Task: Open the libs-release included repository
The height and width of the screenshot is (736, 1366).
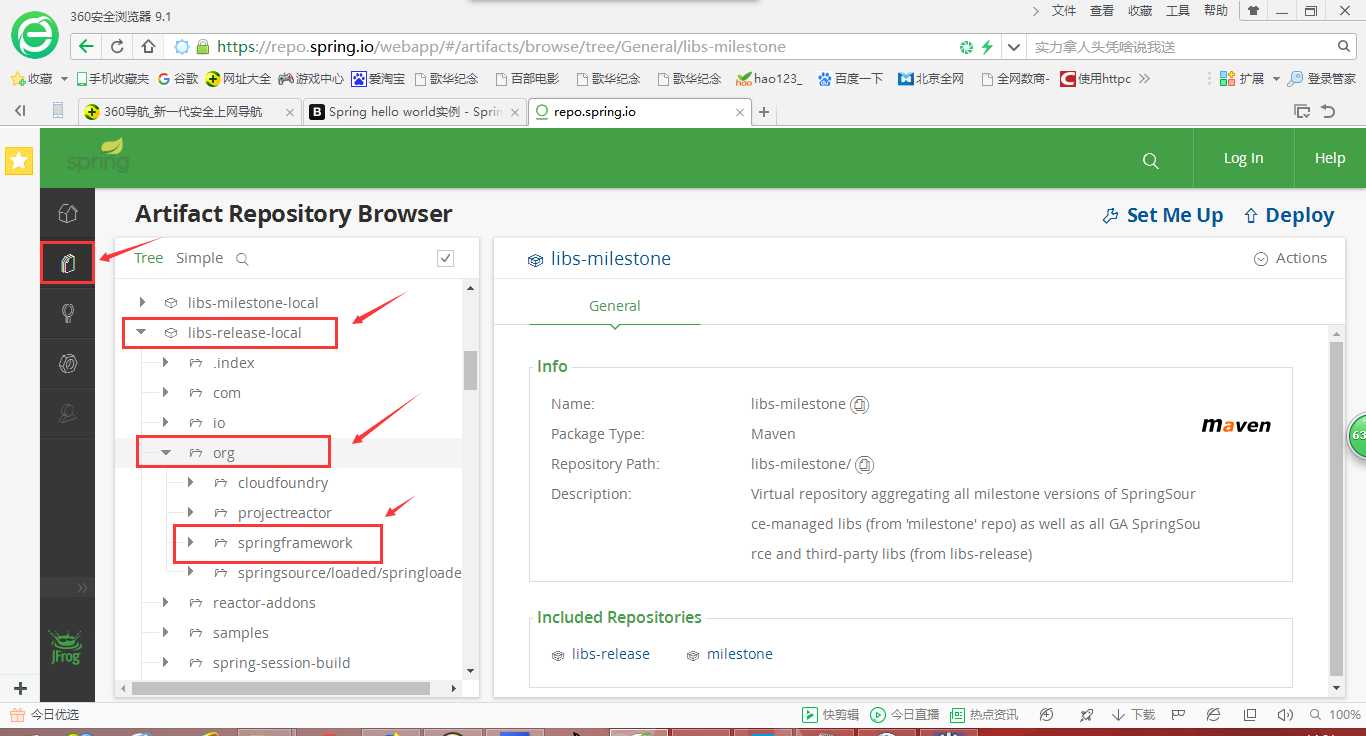Action: click(611, 654)
